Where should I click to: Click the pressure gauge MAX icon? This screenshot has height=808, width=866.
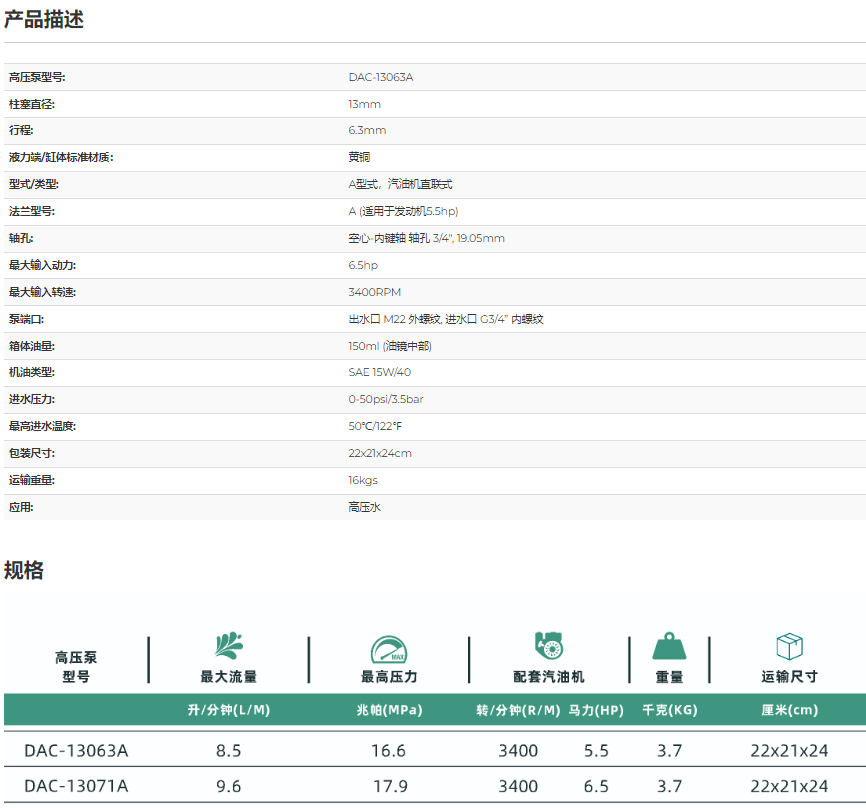389,650
